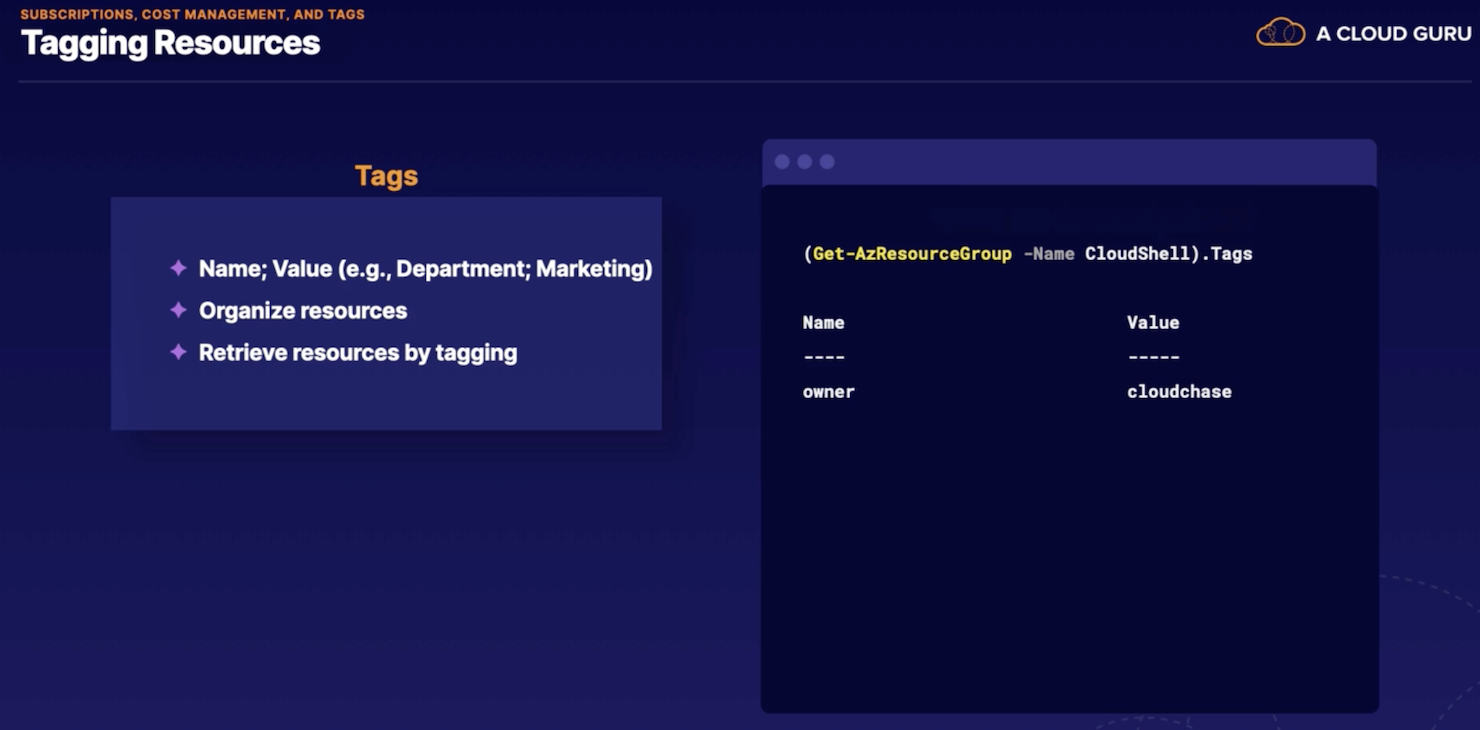Click the A Cloud Guru cloud logo icon
The height and width of the screenshot is (730, 1480).
tap(1281, 32)
